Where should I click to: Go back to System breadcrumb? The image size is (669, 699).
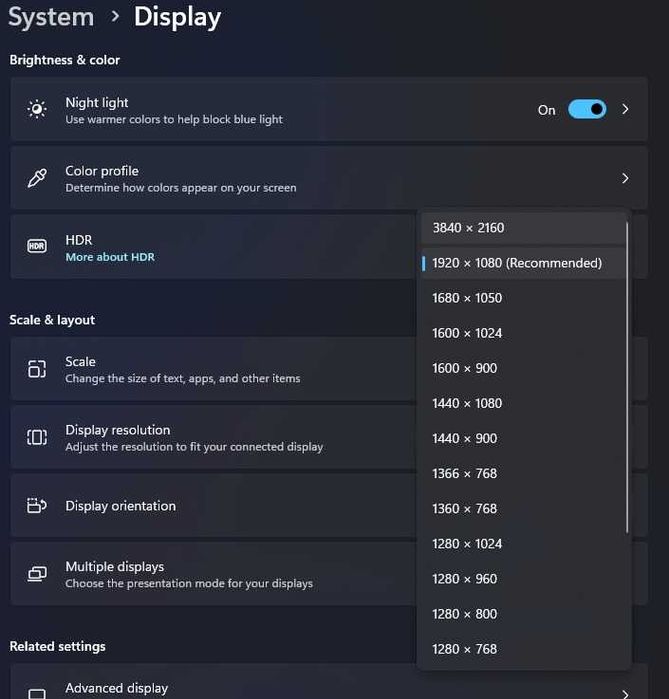click(51, 17)
